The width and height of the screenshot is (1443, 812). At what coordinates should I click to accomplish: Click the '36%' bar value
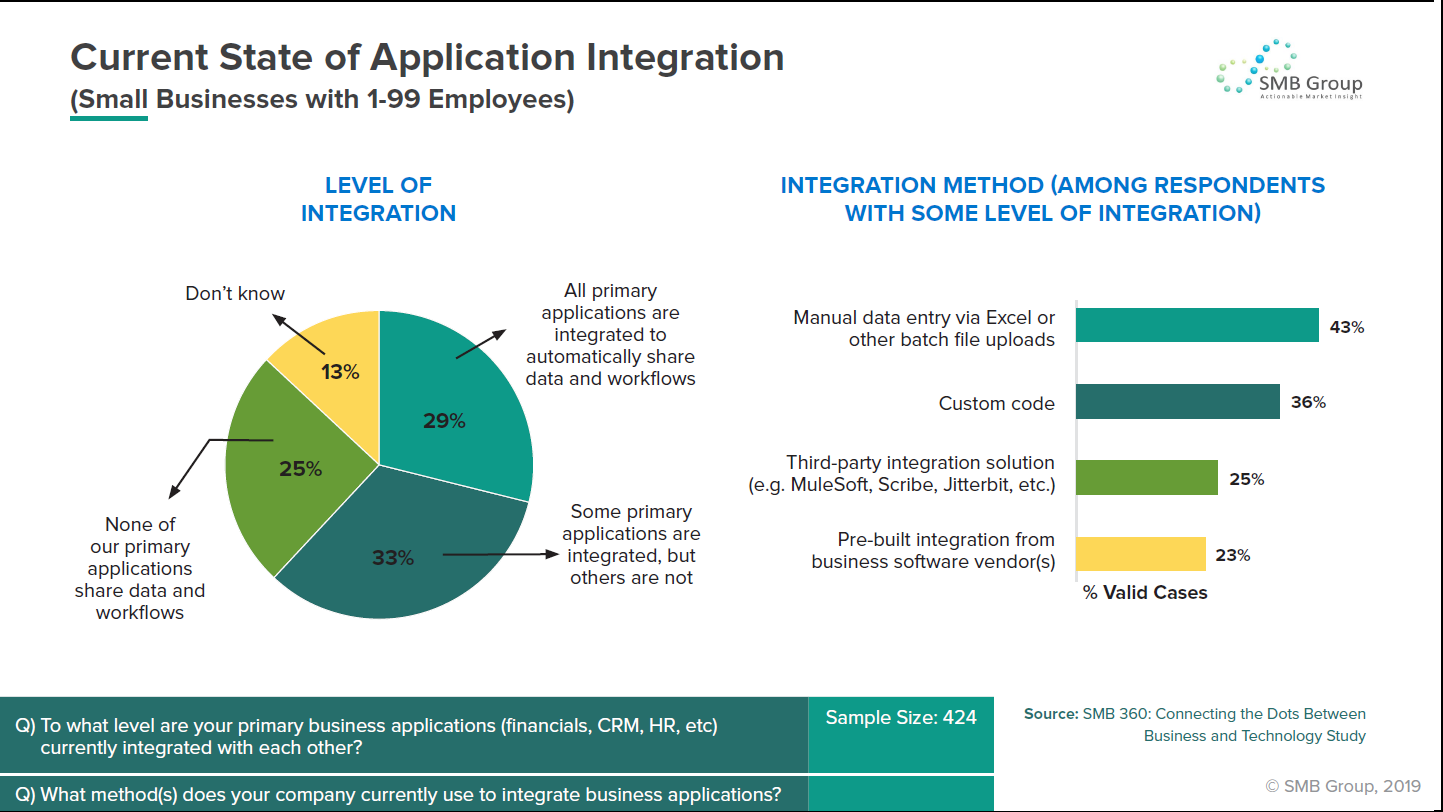point(1308,402)
